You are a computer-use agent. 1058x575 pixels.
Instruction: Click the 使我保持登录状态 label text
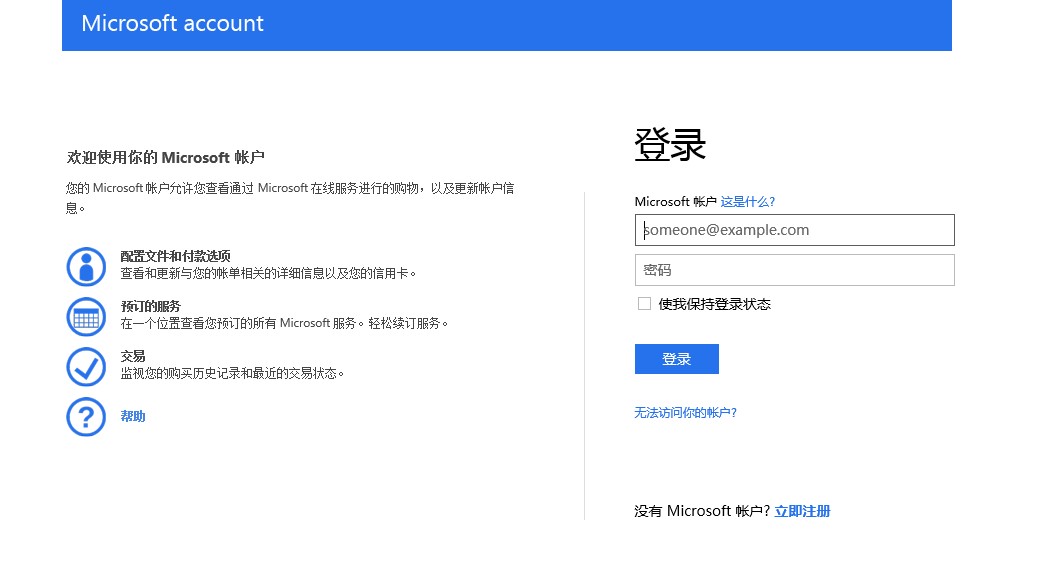point(715,304)
